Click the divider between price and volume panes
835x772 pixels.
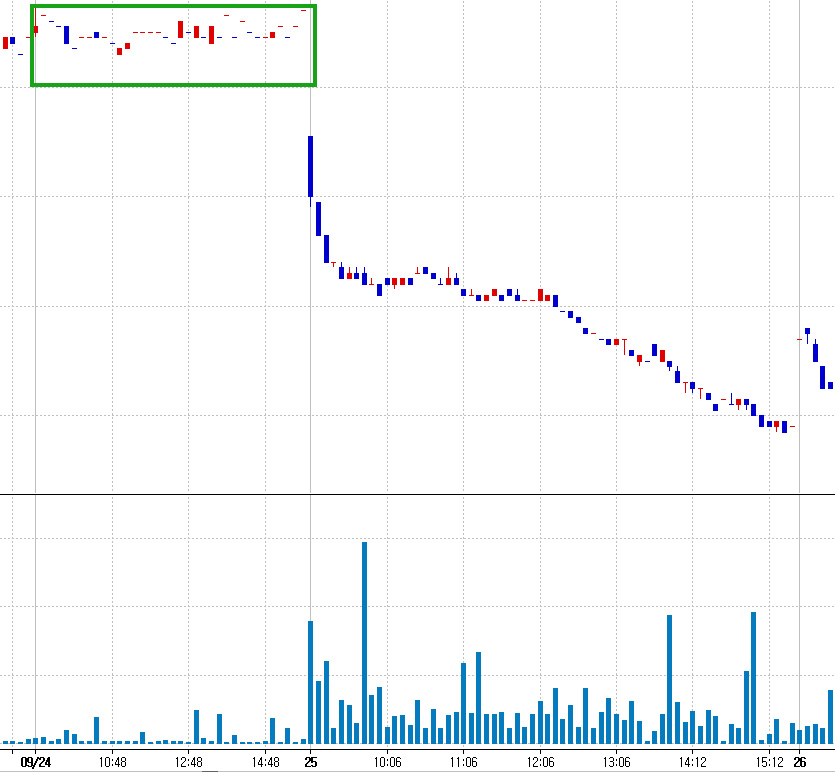(417, 494)
